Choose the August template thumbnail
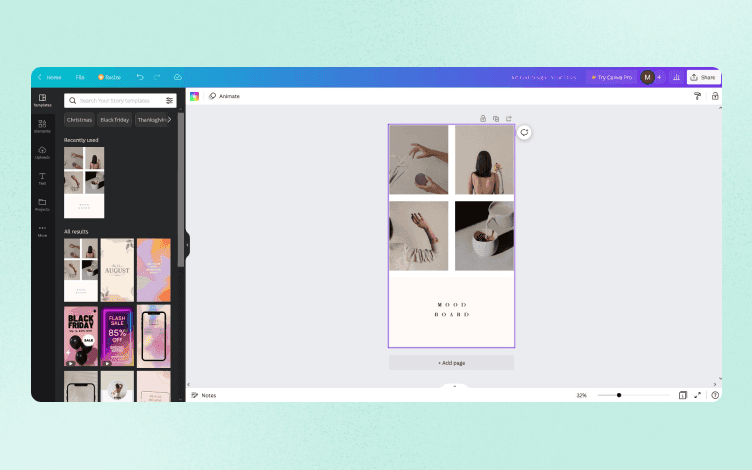Viewport: 752px width, 470px height. coord(117,270)
